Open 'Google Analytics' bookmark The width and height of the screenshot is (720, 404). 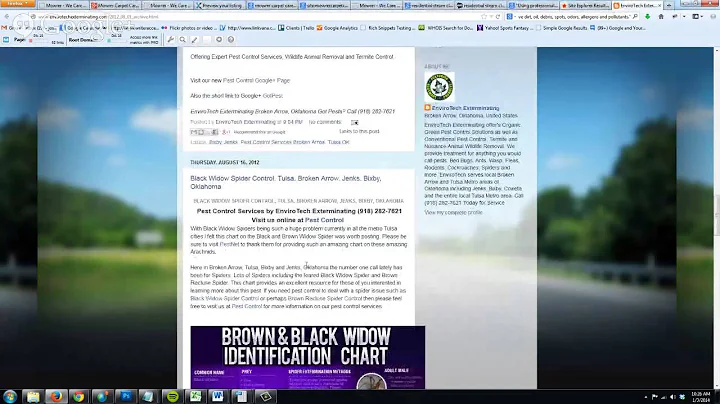pos(337,28)
